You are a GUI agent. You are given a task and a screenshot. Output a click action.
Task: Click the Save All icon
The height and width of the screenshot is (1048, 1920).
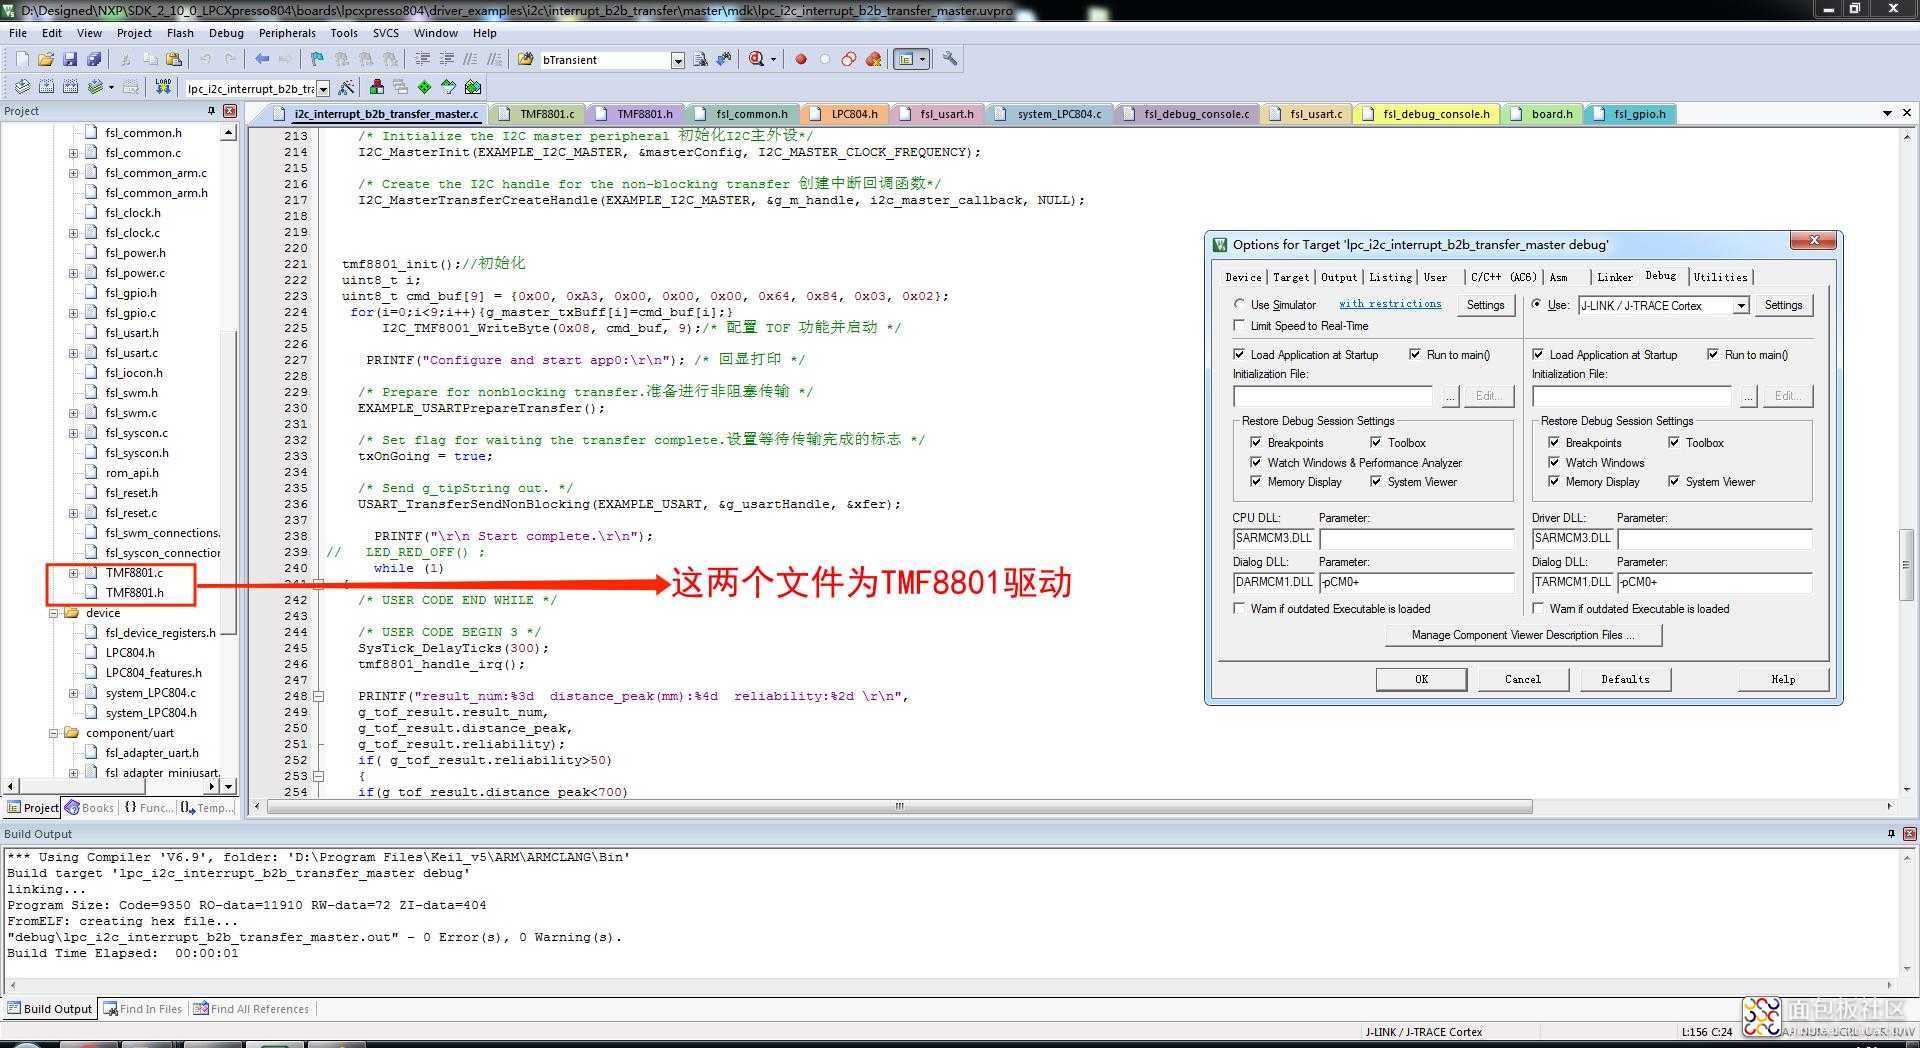[94, 60]
